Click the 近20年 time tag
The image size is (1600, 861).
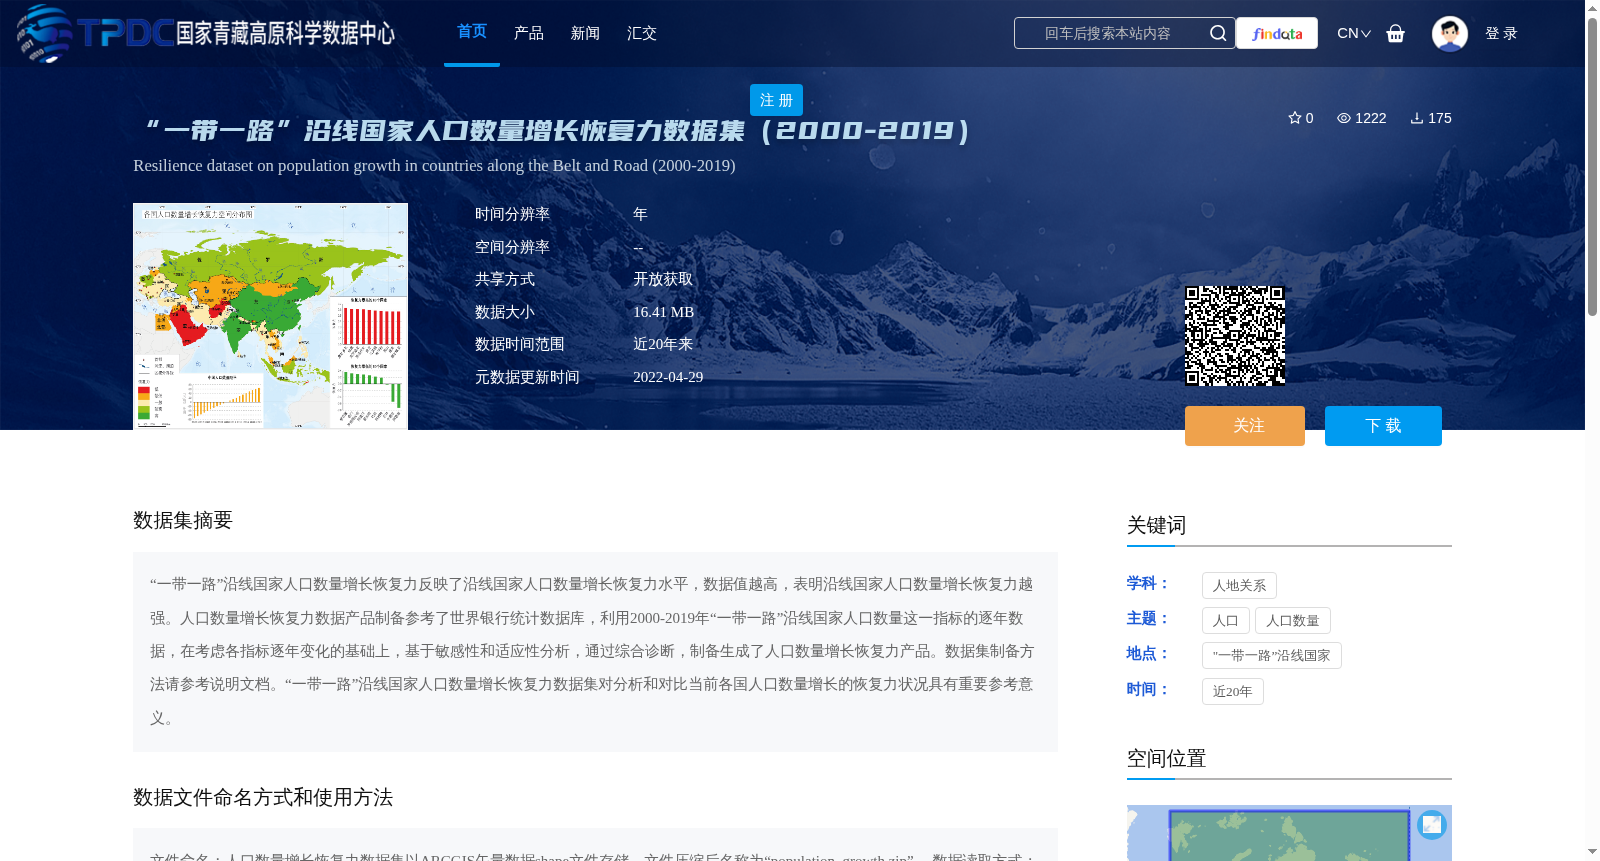(1232, 692)
